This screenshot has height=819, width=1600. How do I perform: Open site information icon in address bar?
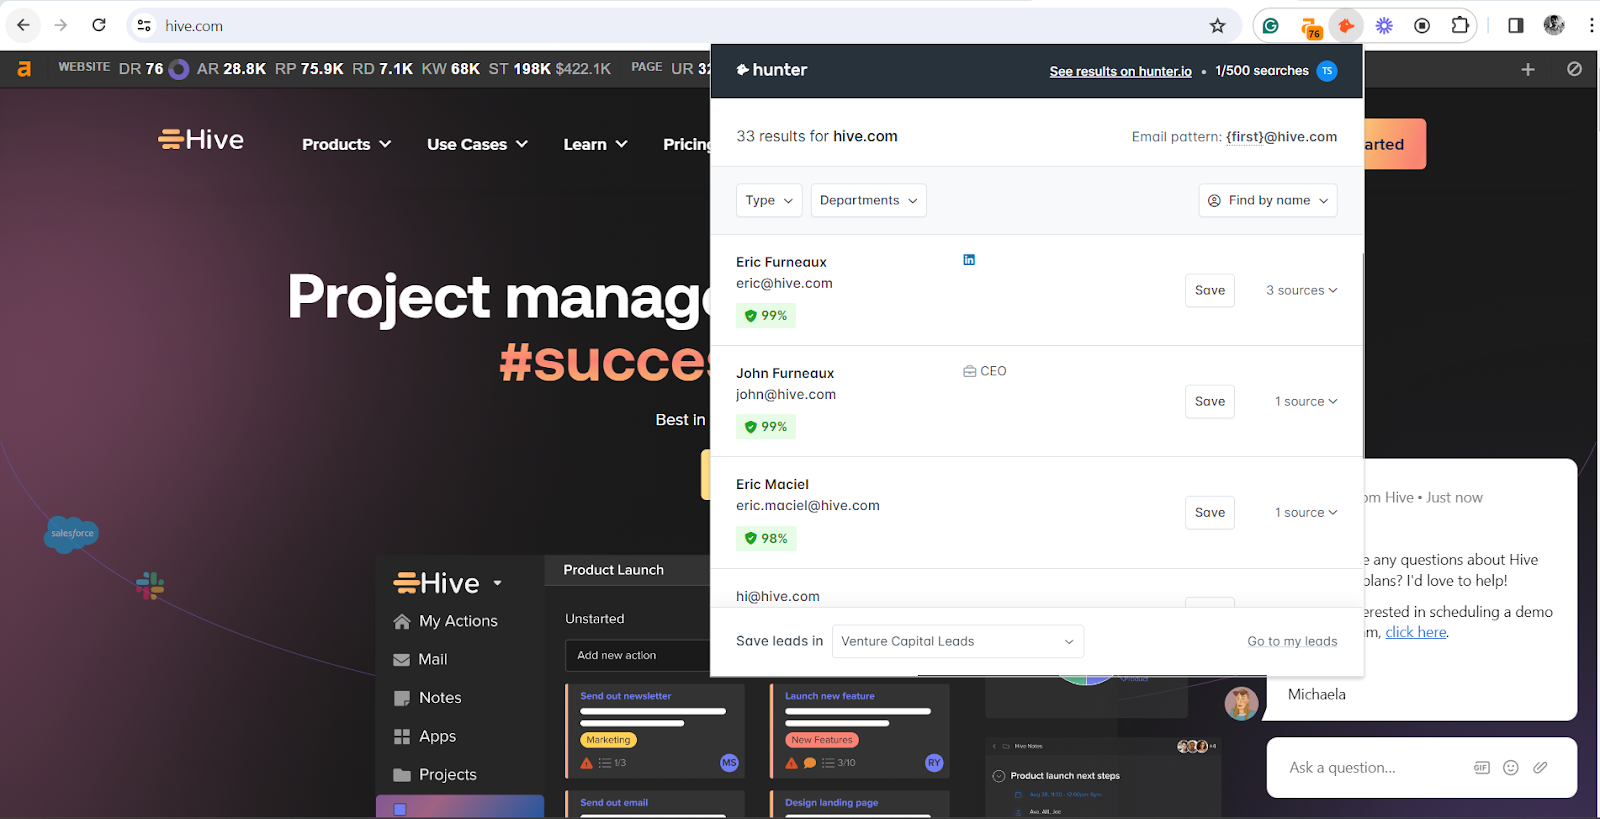tap(144, 26)
